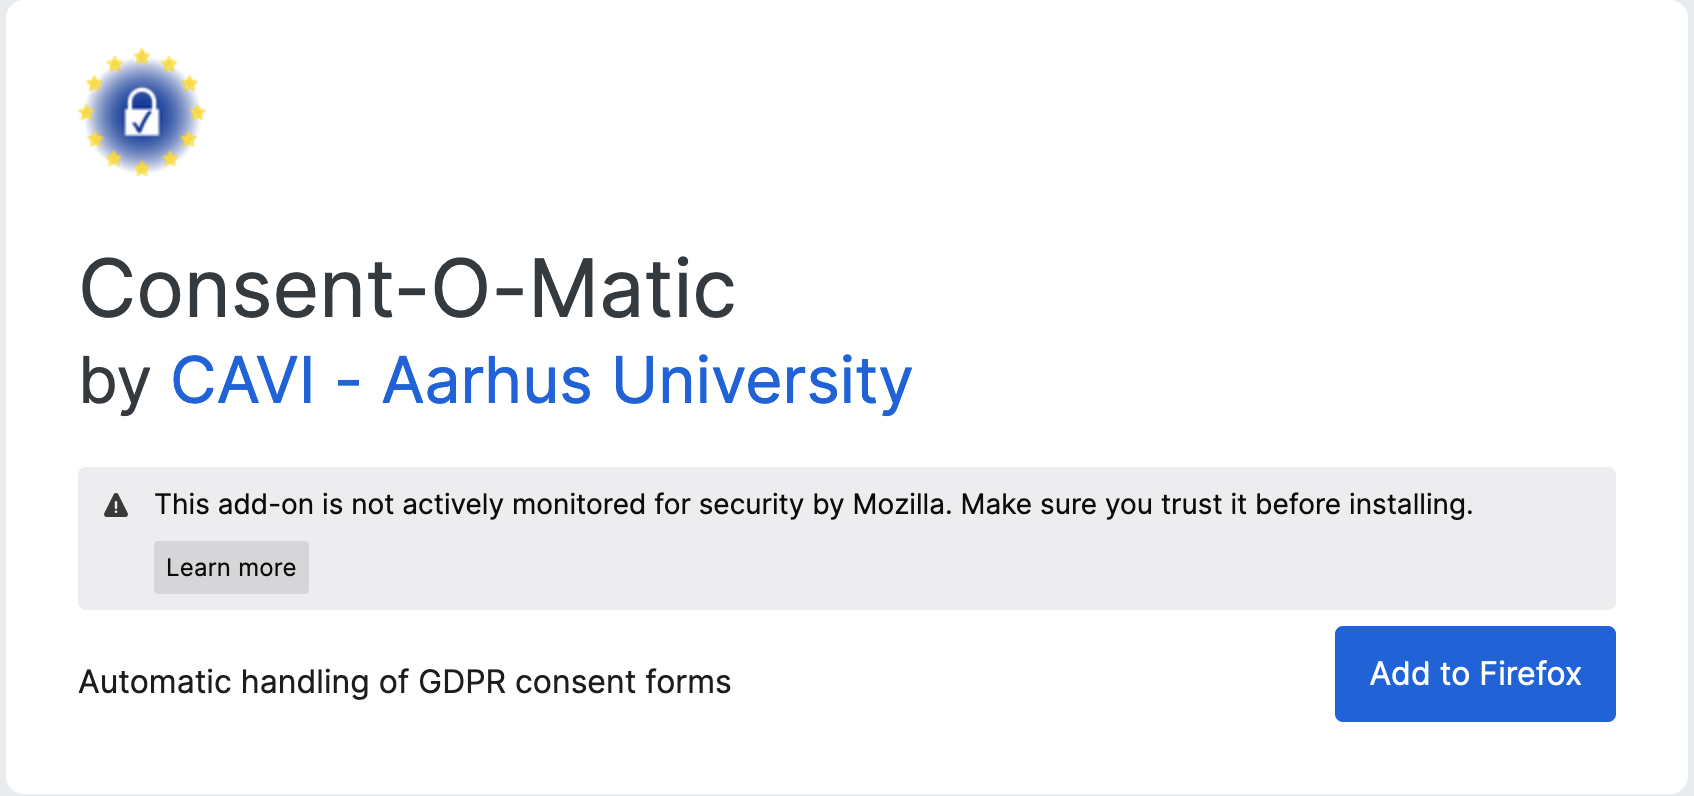Screen dimensions: 1694x796
Task: Click "Aarhus" in the author link
Action: 487,381
